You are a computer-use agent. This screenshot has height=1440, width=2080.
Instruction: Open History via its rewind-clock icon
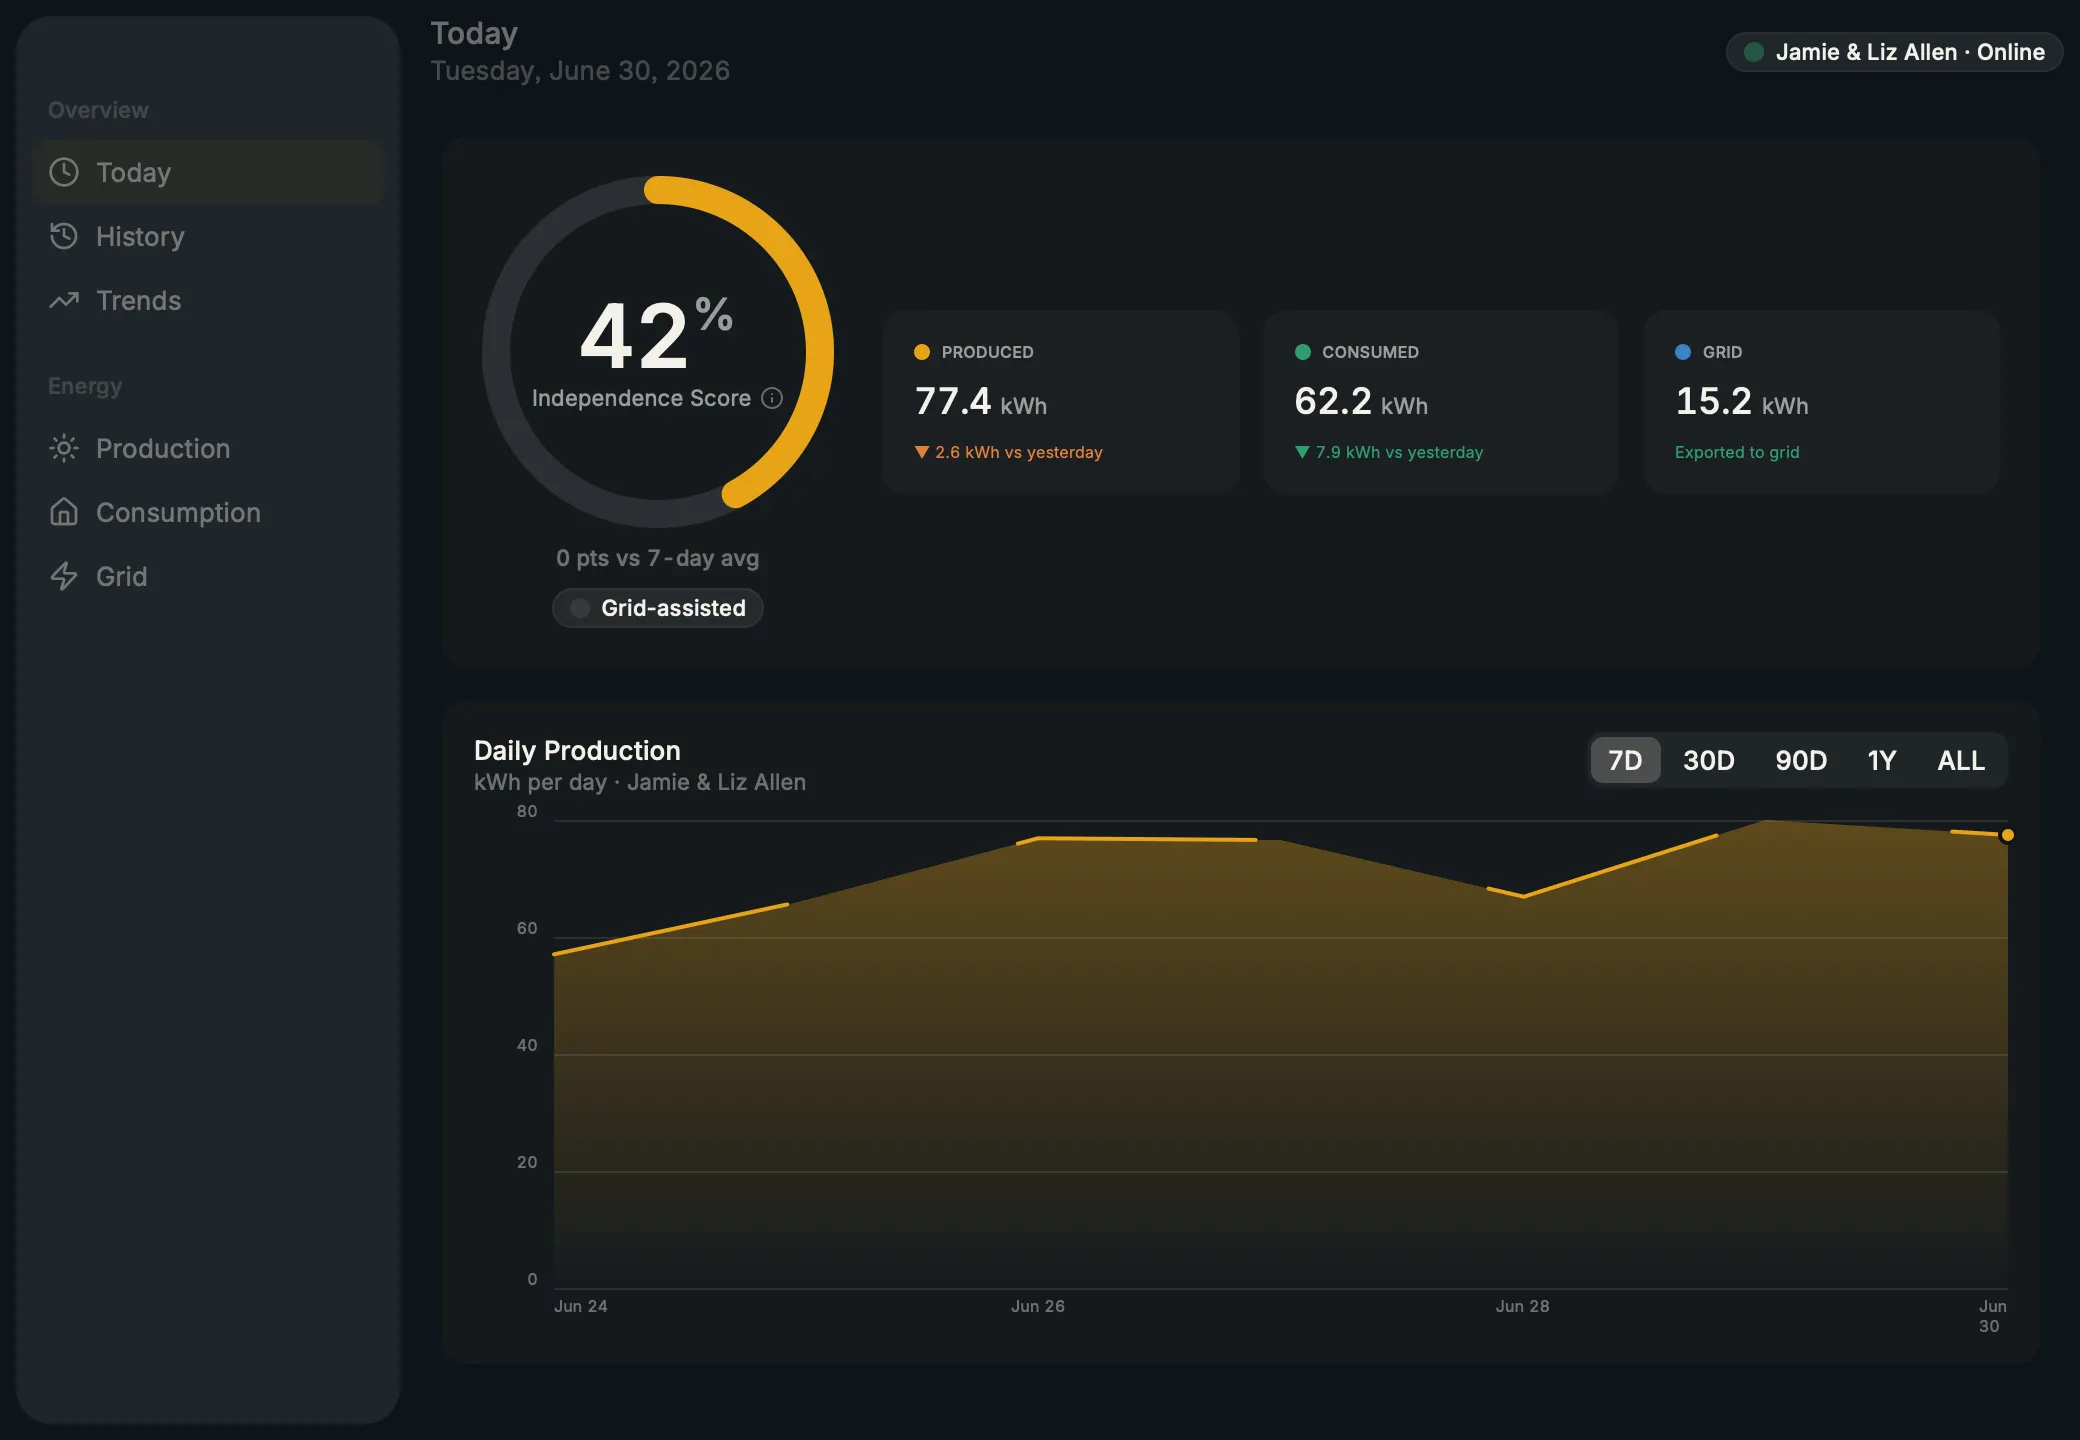(x=64, y=236)
